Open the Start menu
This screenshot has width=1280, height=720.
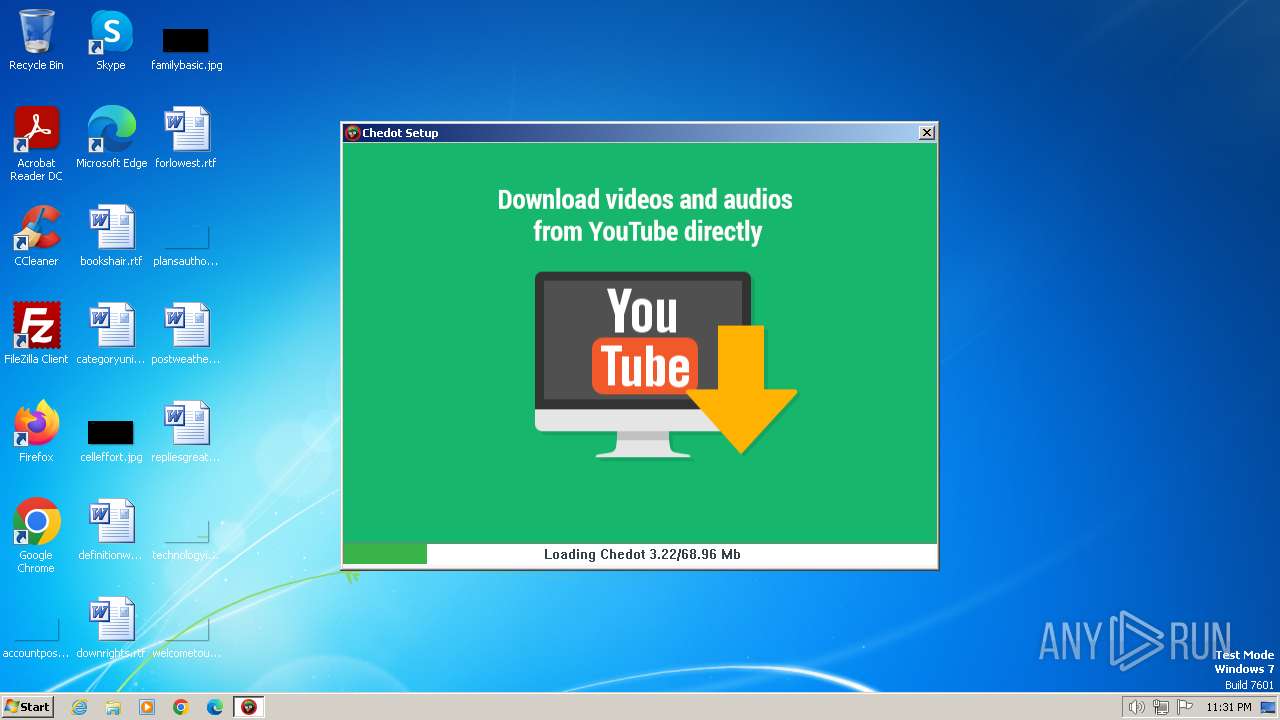pos(27,707)
